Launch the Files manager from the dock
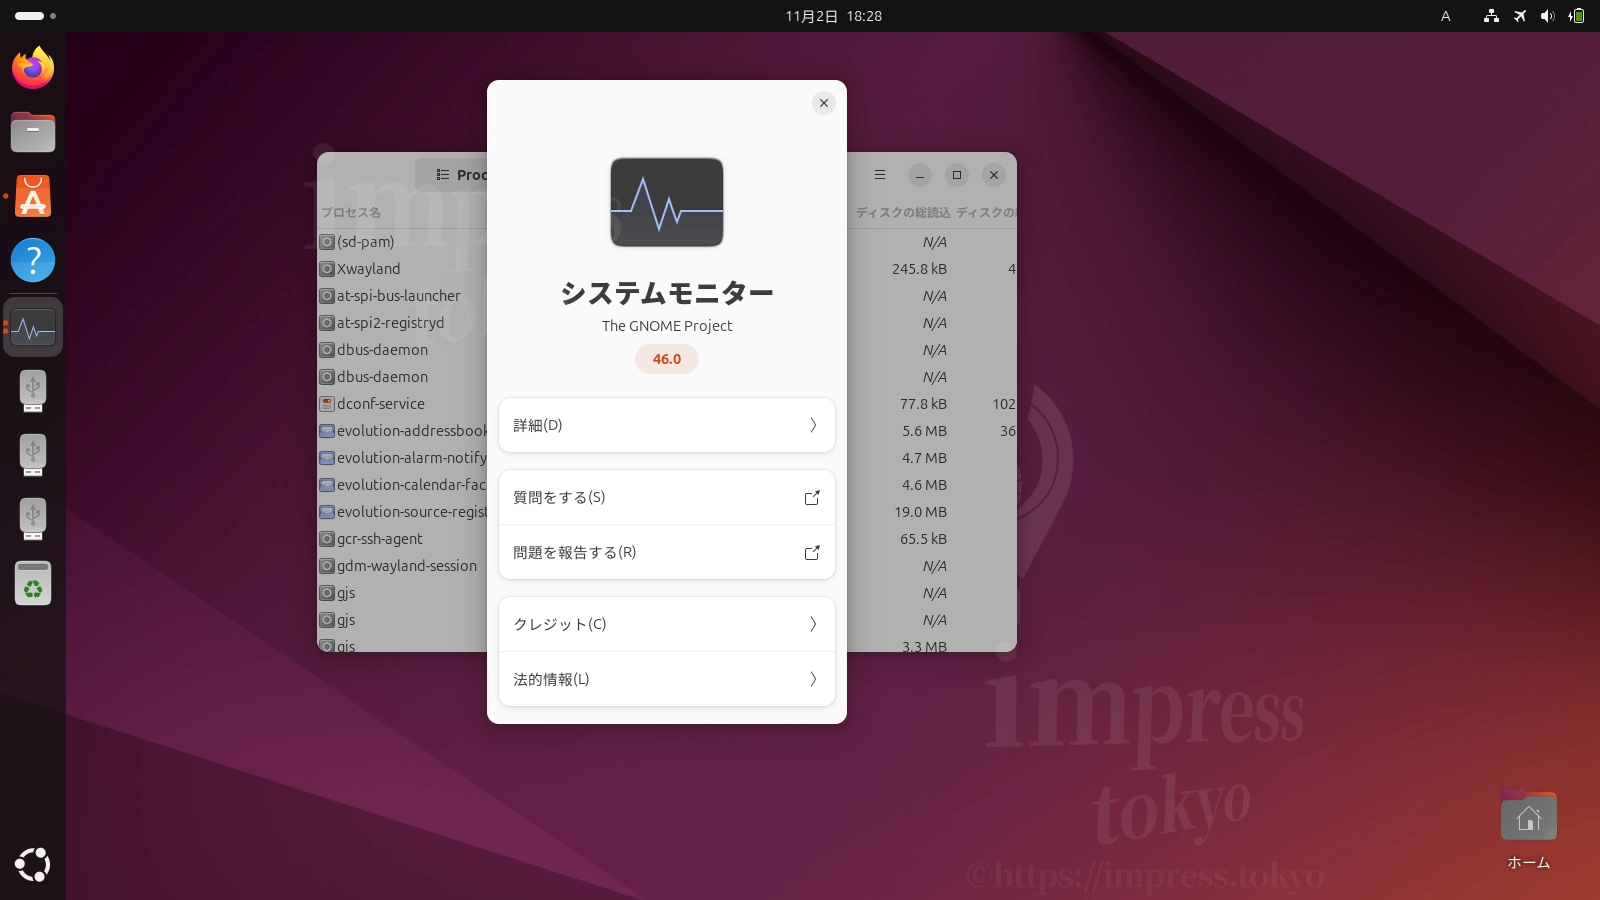1600x900 pixels. click(x=33, y=132)
